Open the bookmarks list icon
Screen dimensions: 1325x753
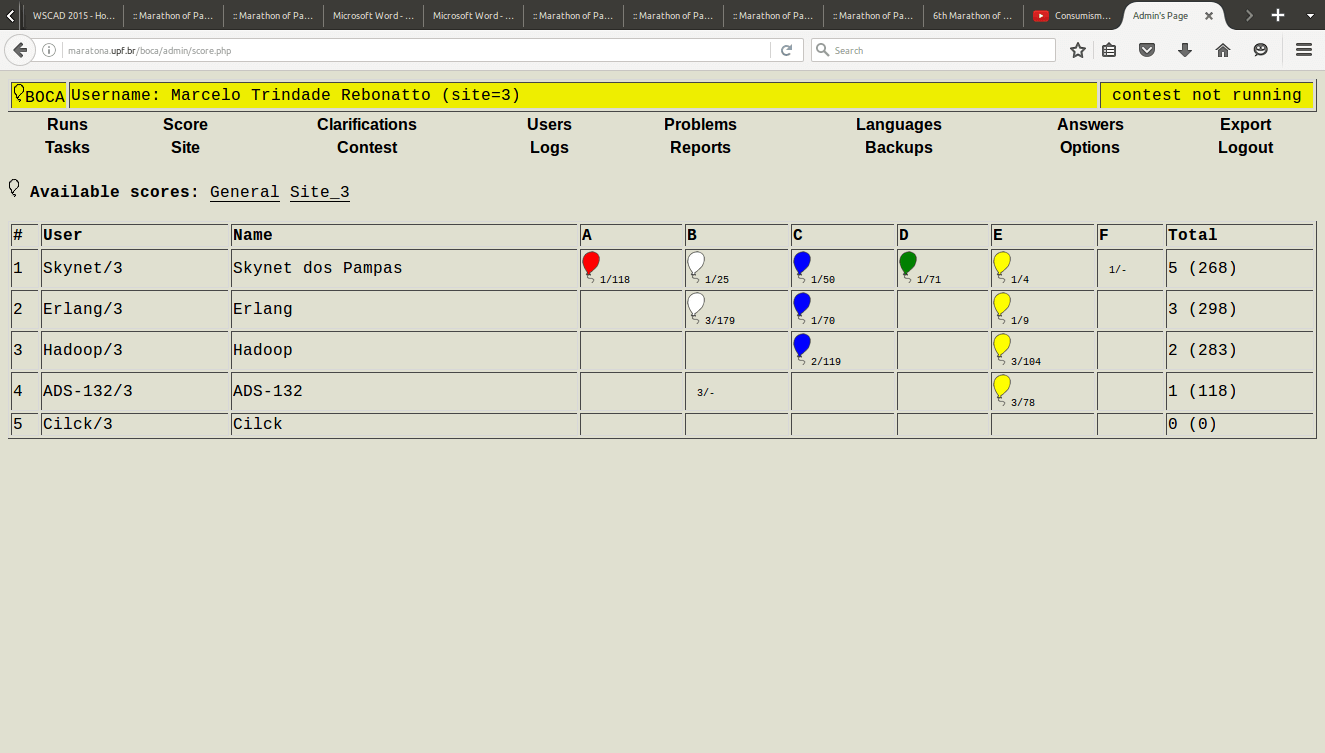click(x=1109, y=50)
